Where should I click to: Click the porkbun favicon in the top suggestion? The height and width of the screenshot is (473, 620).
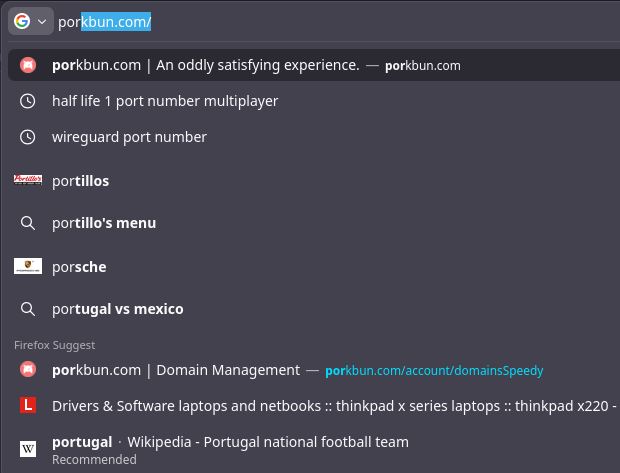pyautogui.click(x=28, y=65)
